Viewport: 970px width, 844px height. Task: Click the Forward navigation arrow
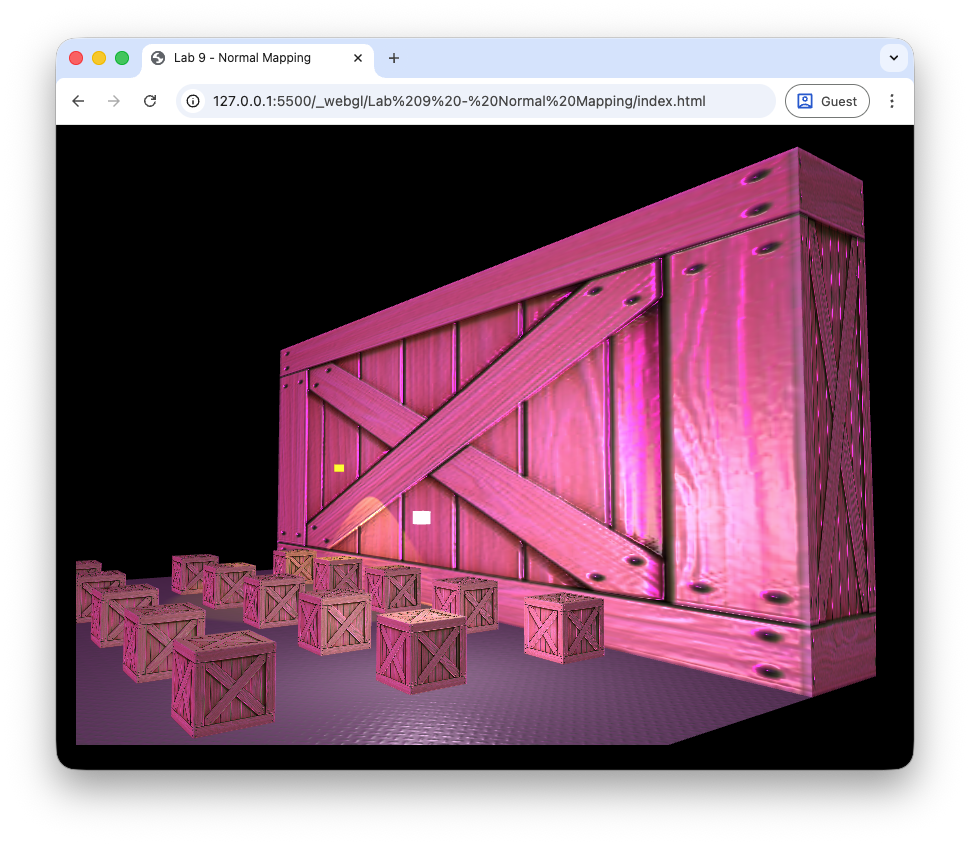pyautogui.click(x=114, y=101)
